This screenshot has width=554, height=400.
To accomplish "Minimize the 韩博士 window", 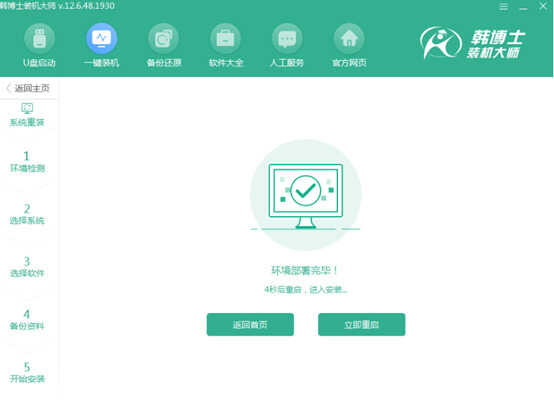I will point(523,7).
